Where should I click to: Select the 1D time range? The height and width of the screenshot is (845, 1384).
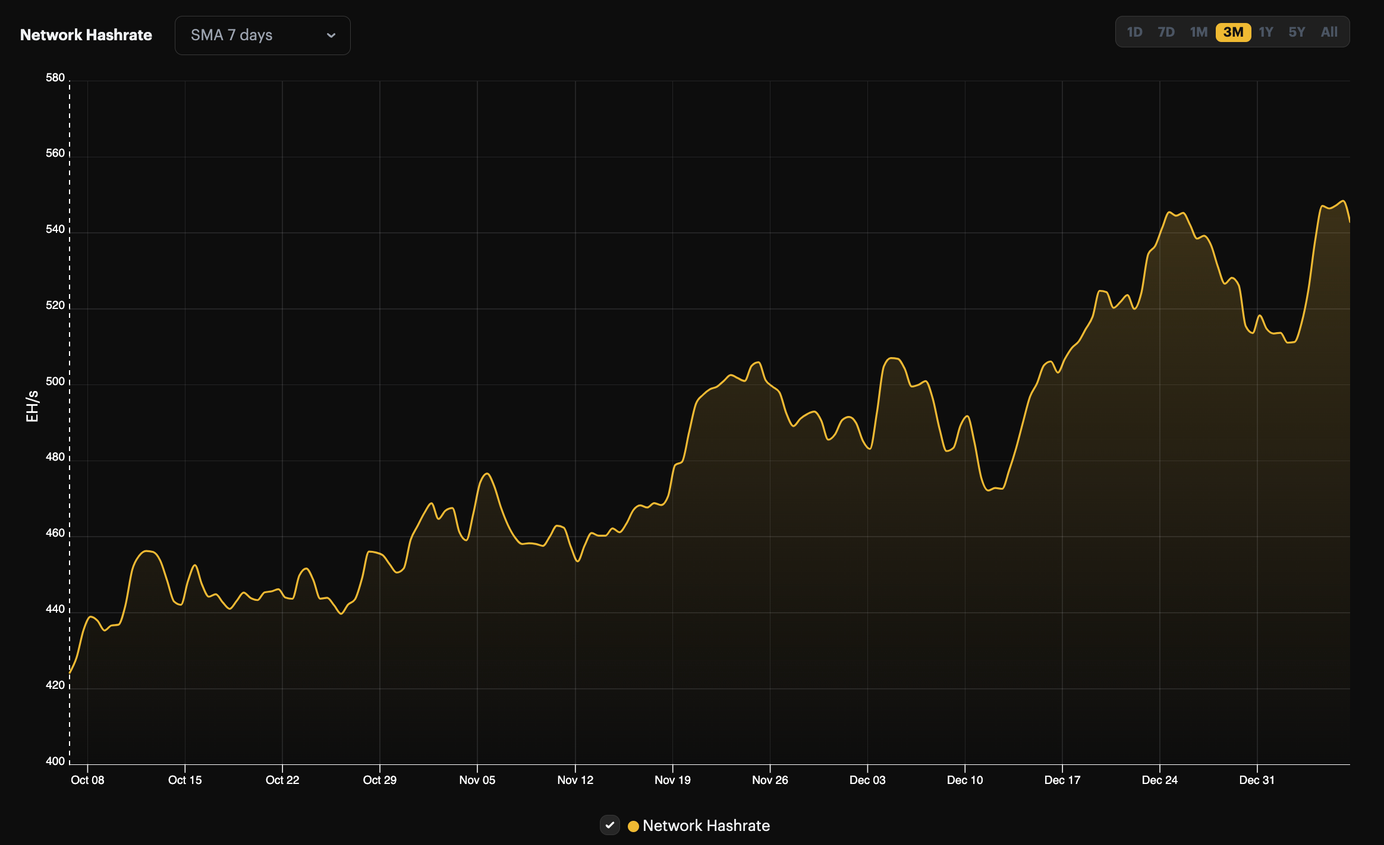1134,31
